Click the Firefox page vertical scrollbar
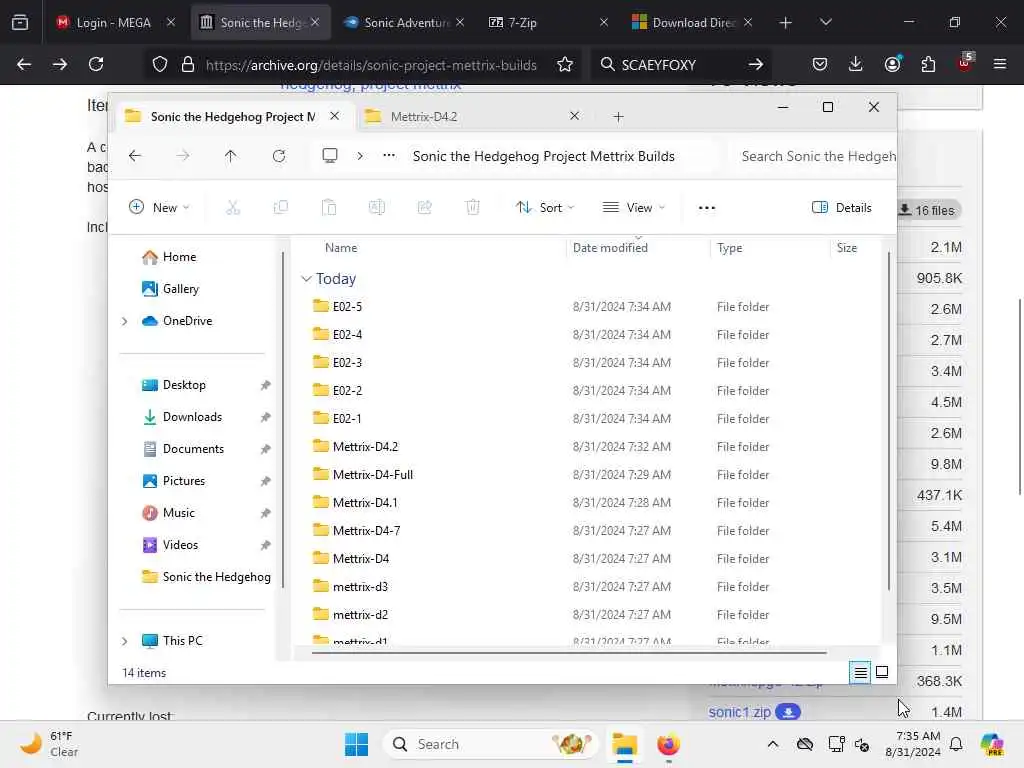This screenshot has width=1024, height=768. pyautogui.click(x=1019, y=397)
